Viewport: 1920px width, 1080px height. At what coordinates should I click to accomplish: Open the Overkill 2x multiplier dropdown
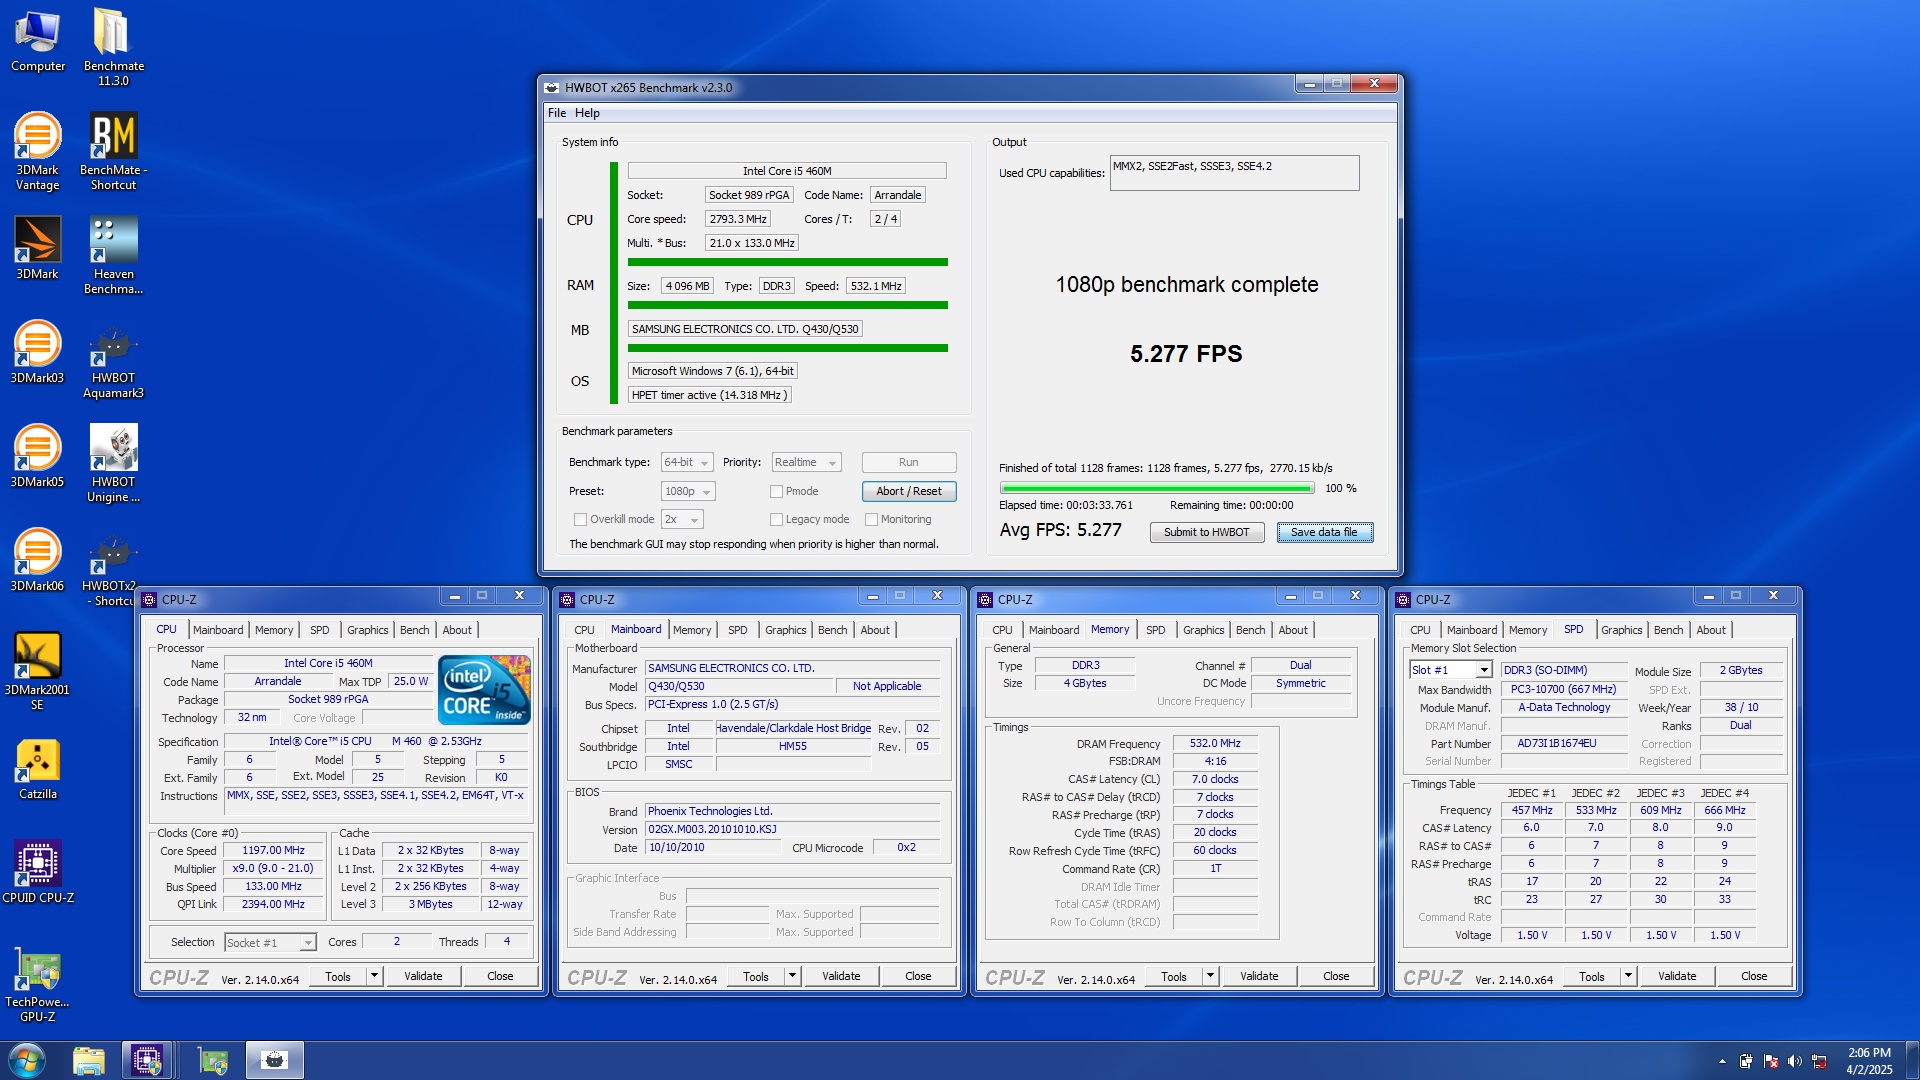[x=682, y=519]
